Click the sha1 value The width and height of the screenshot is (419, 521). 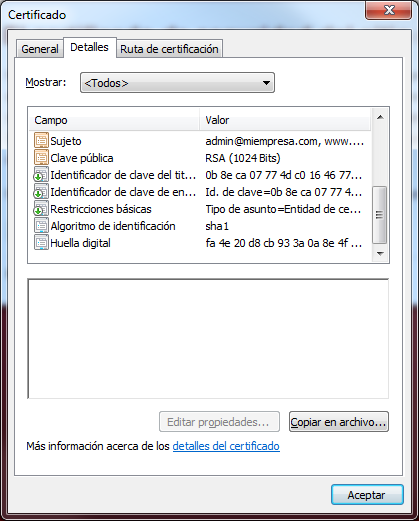coord(217,226)
